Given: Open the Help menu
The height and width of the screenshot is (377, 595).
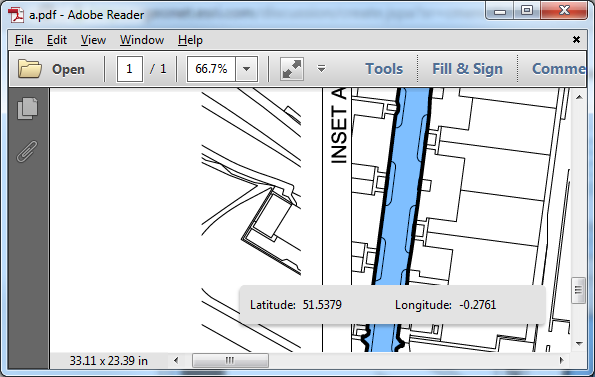Looking at the screenshot, I should [190, 40].
